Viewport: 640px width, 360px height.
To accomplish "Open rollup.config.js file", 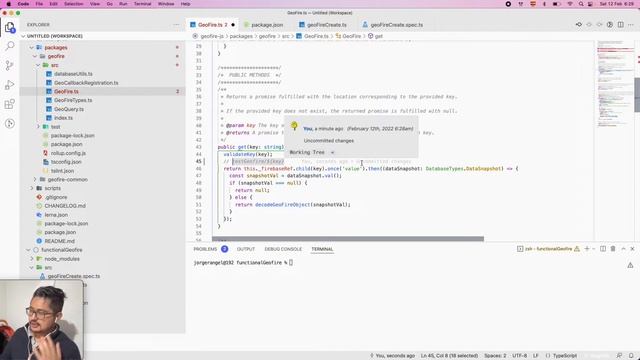I will tap(68, 153).
